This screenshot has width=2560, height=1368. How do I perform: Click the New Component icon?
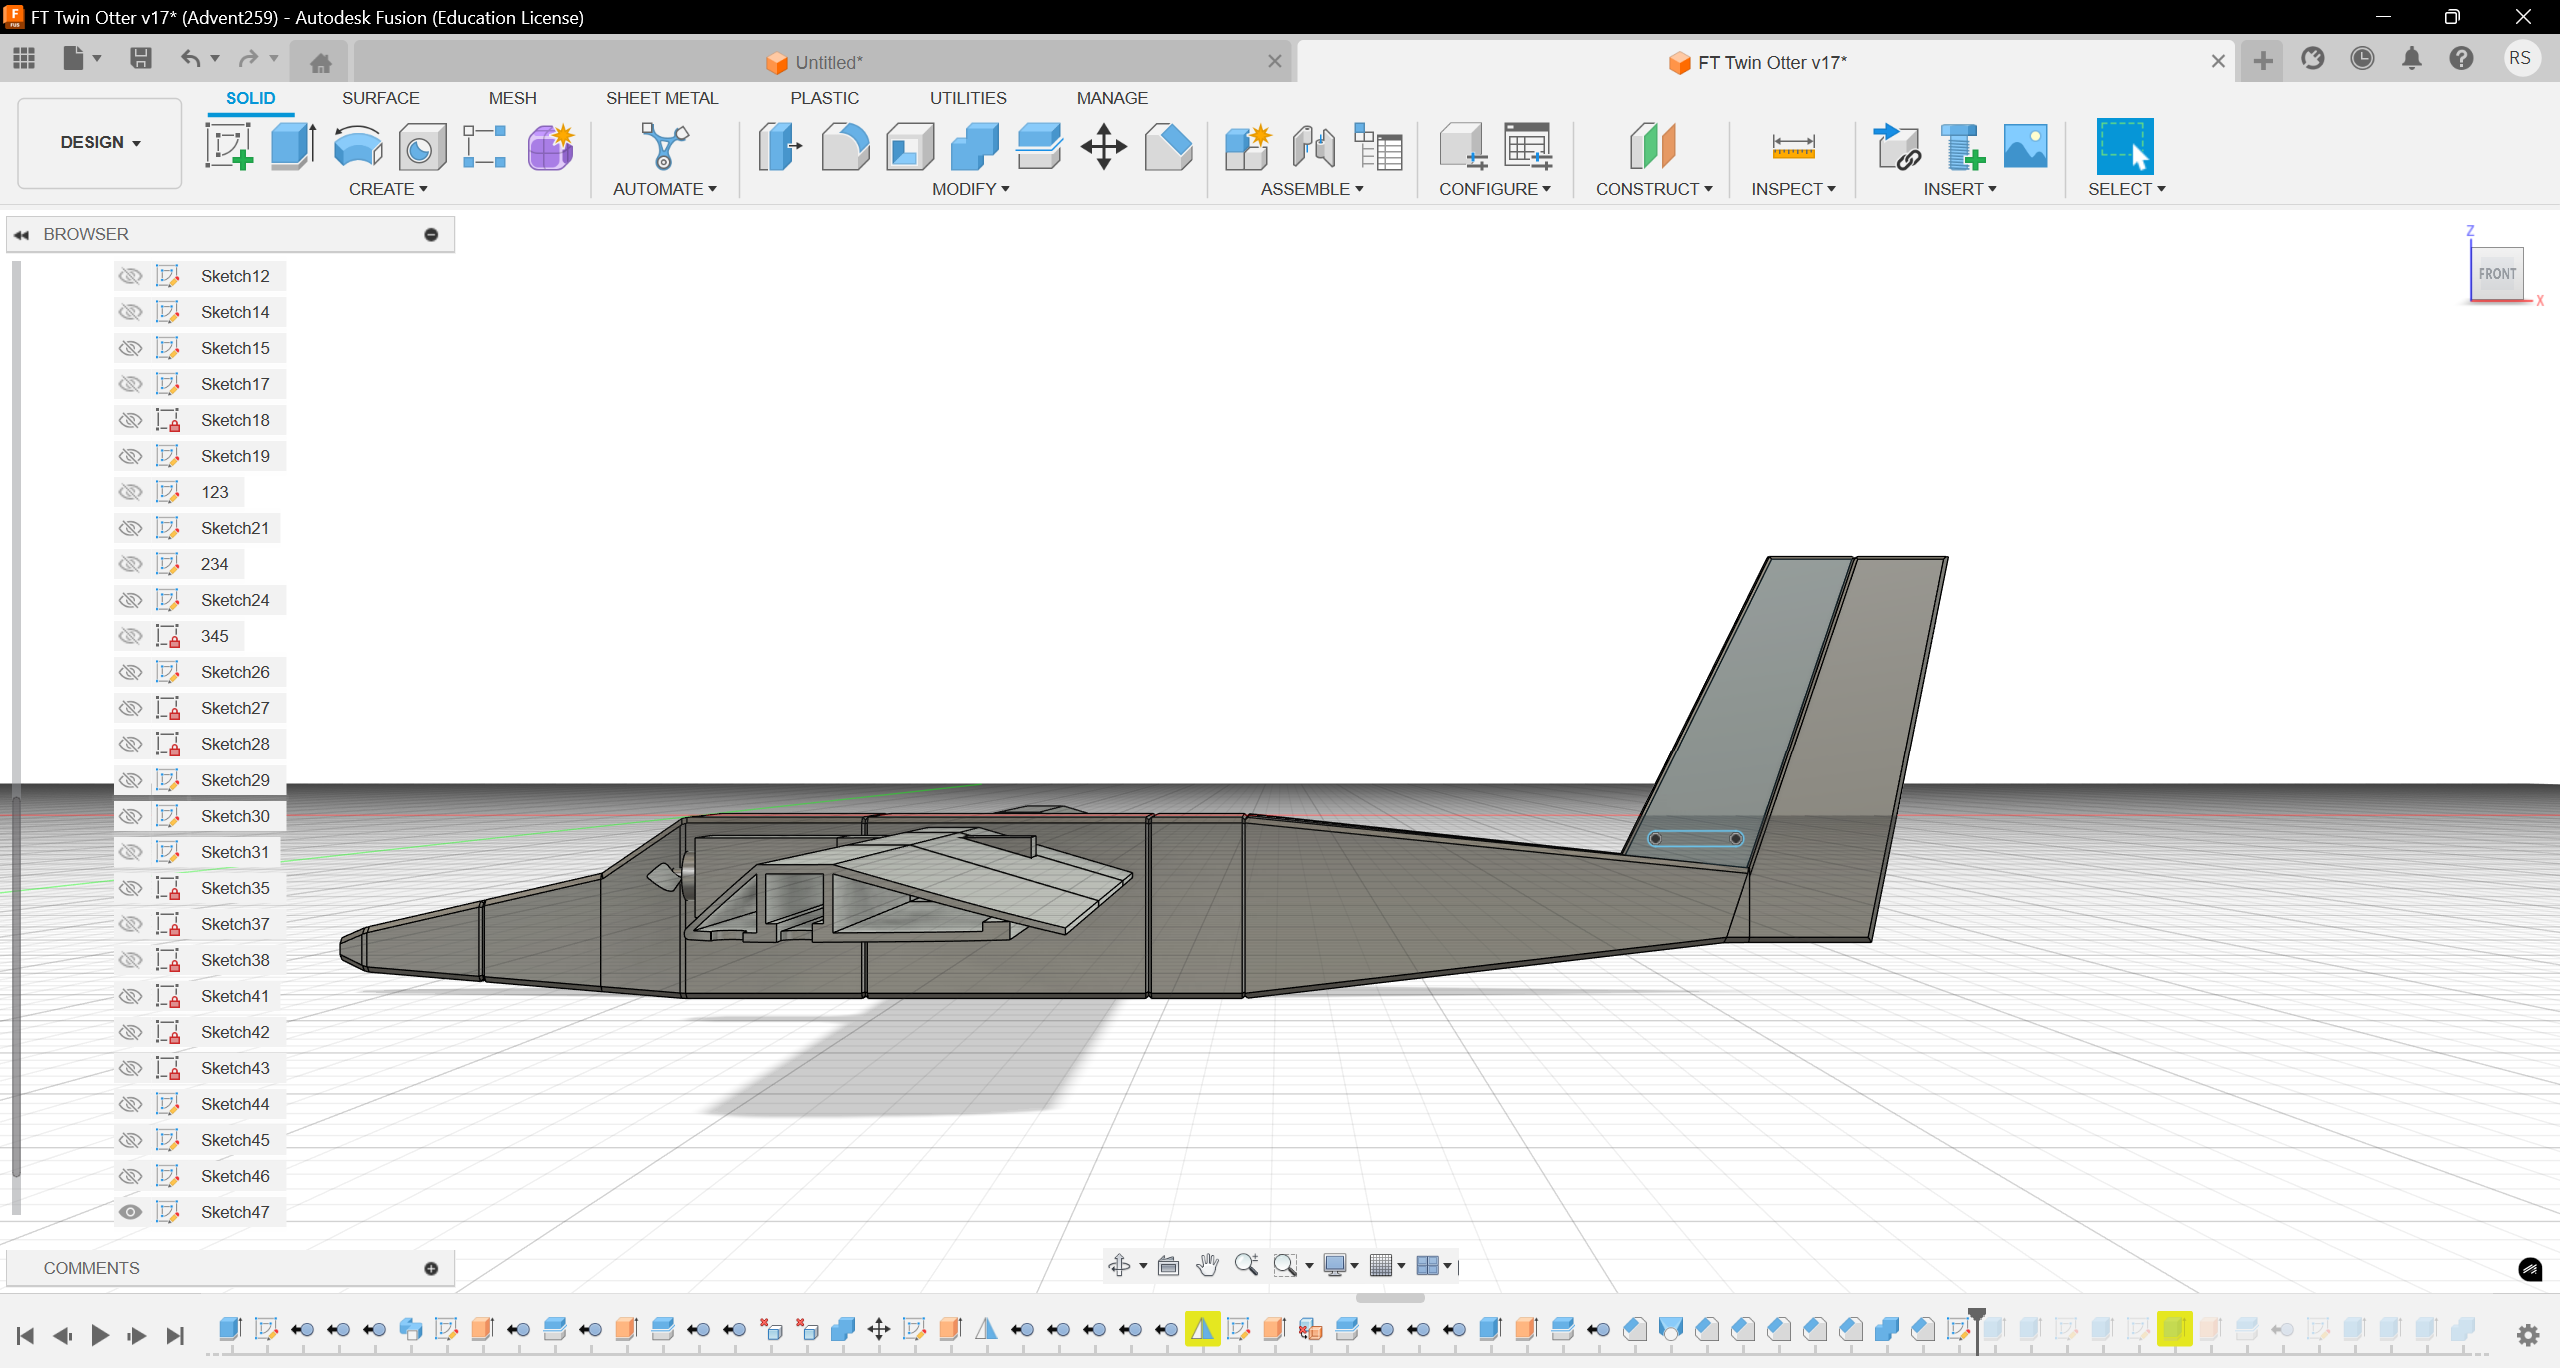coord(1248,146)
